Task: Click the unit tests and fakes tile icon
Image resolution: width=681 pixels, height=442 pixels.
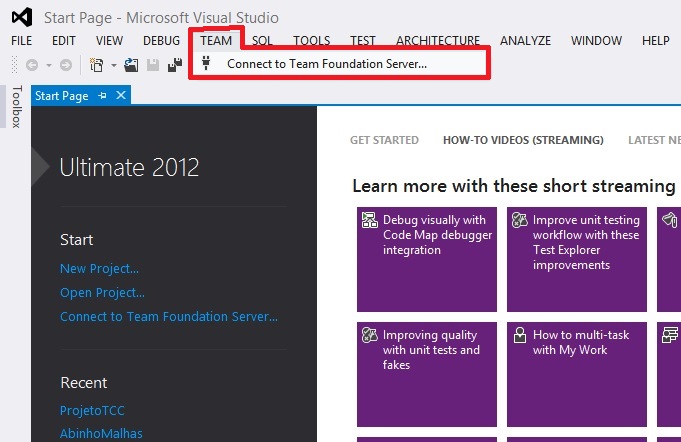Action: pos(370,335)
